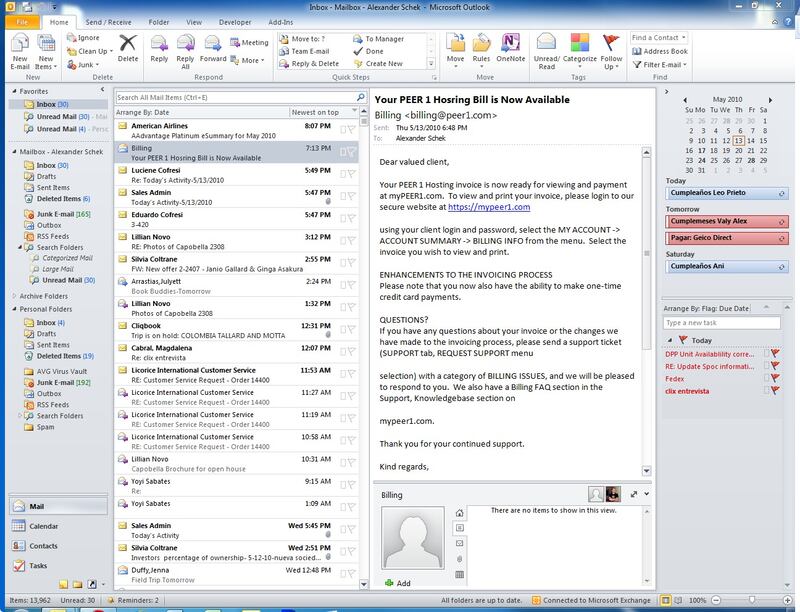Open the Junk dropdown in ribbon
Viewport: 800px width, 612px height.
[x=82, y=64]
